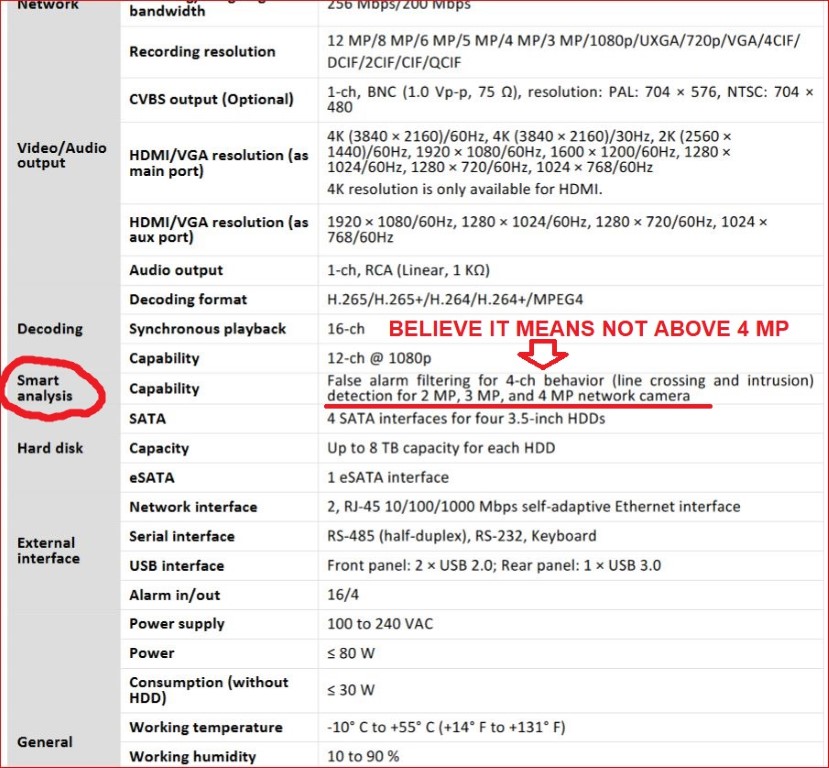829x768 pixels.
Task: Click the '12-ch @ 1080p' capability value
Action: coord(375,358)
